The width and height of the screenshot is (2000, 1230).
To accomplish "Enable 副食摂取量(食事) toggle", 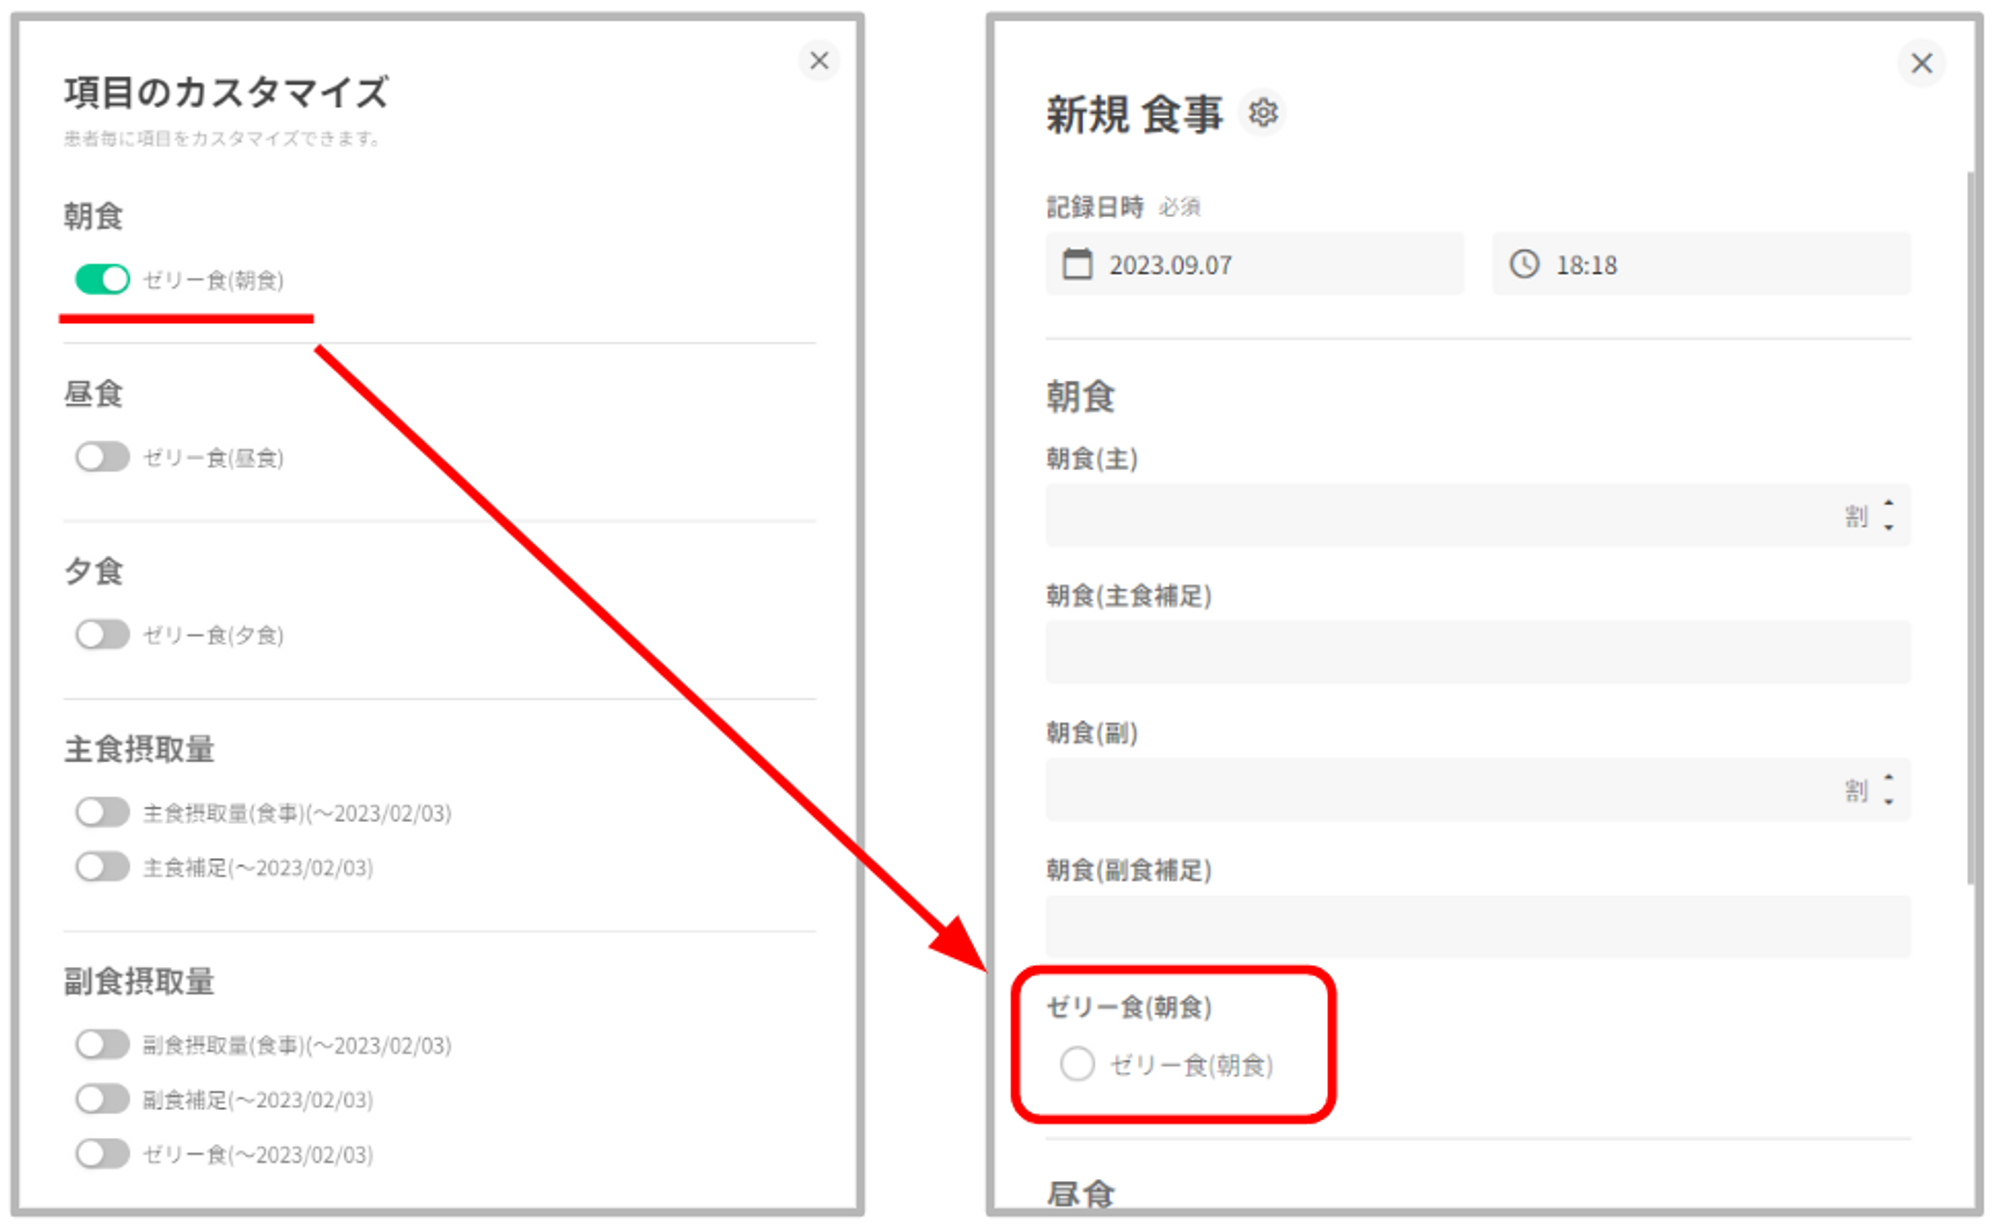I will (102, 1045).
